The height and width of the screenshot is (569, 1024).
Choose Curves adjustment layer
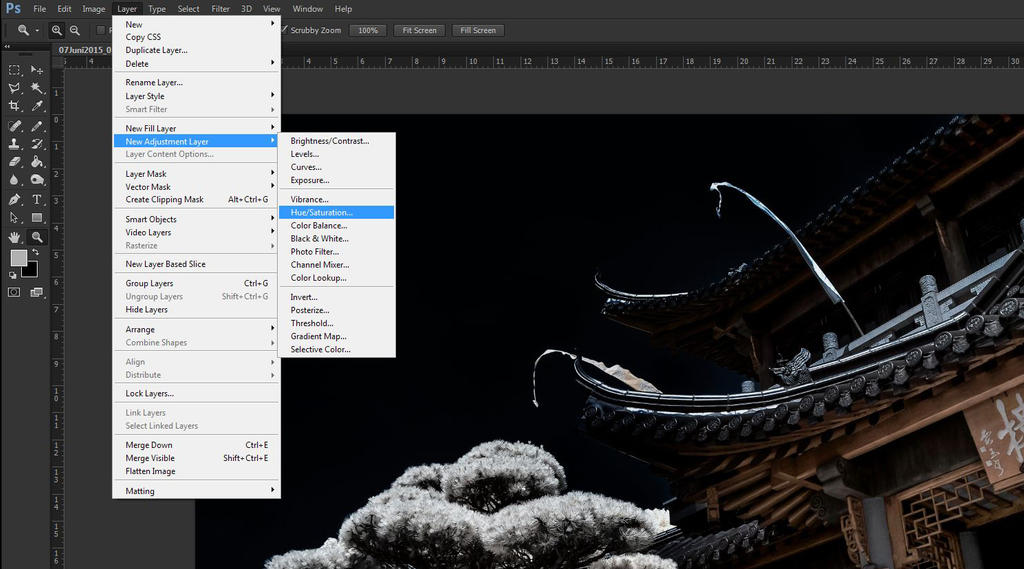(336, 167)
